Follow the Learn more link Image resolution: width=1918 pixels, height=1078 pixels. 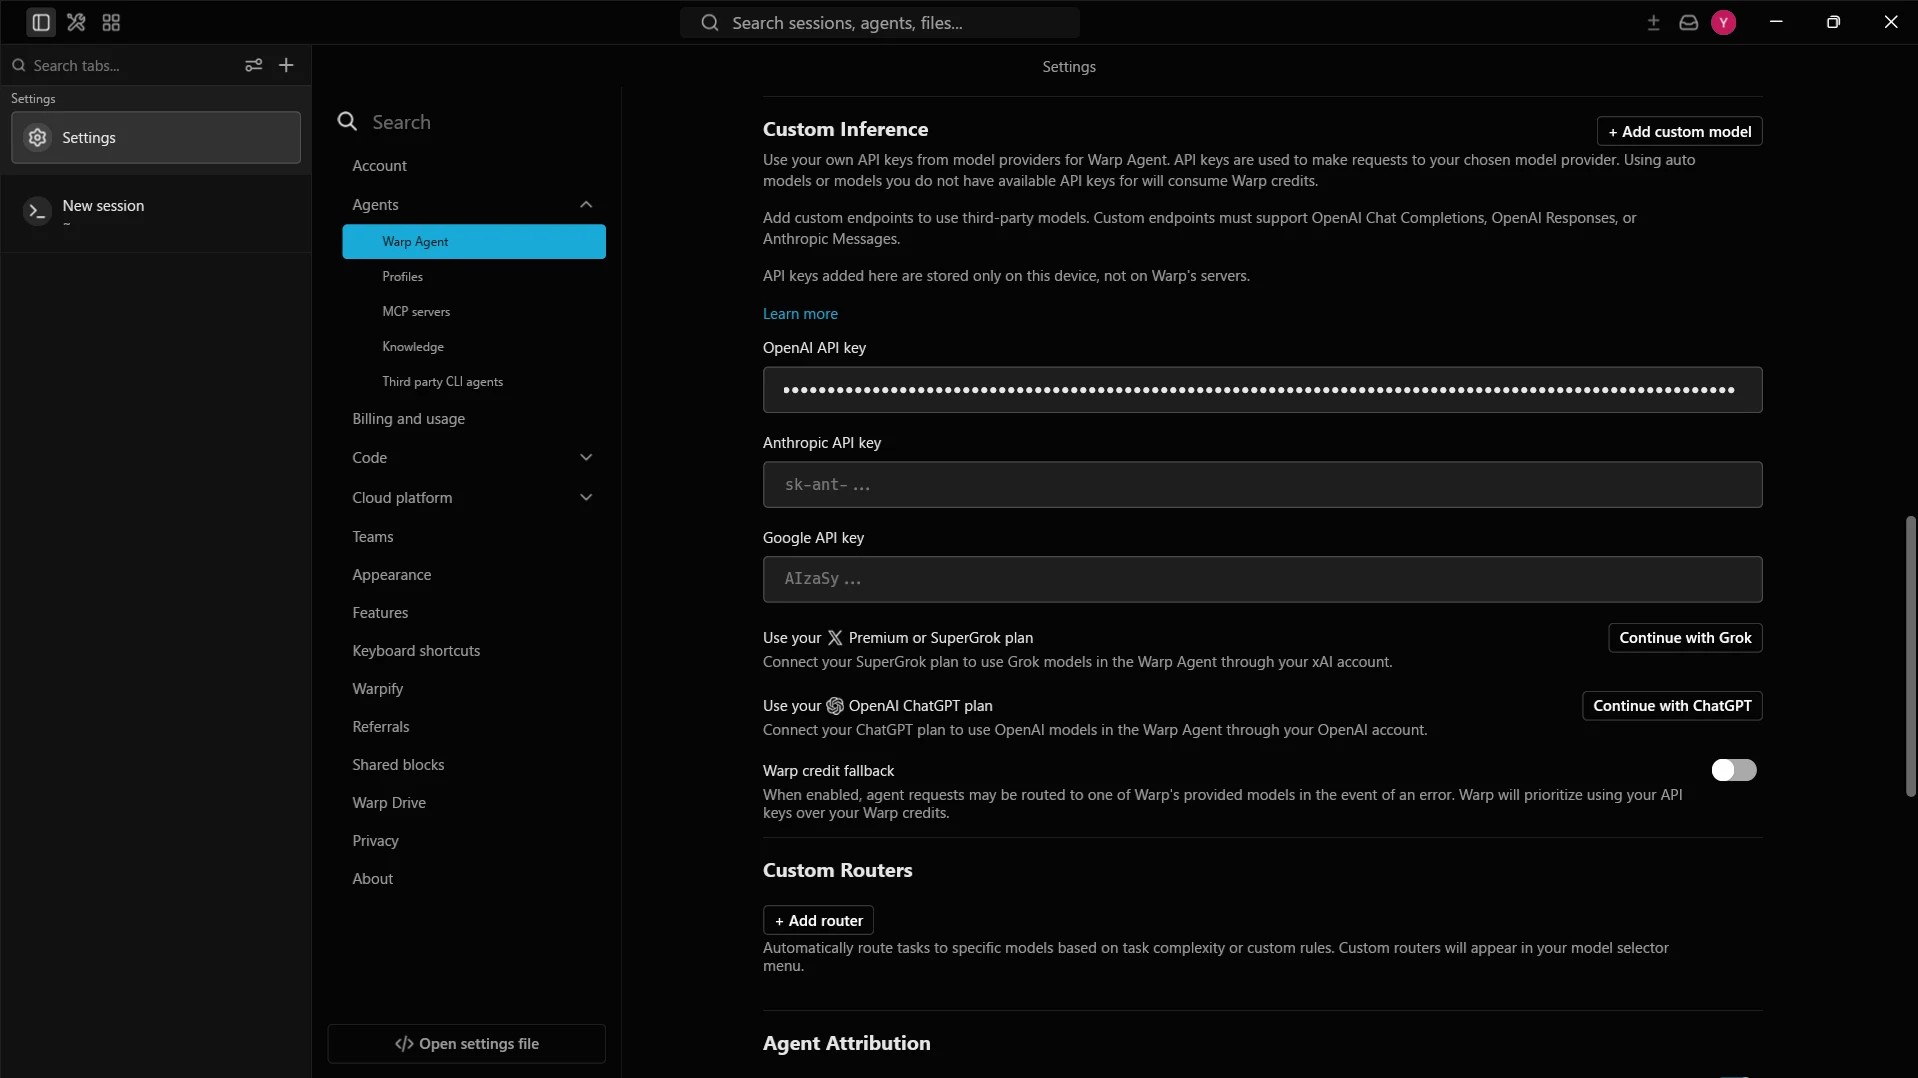pyautogui.click(x=800, y=314)
